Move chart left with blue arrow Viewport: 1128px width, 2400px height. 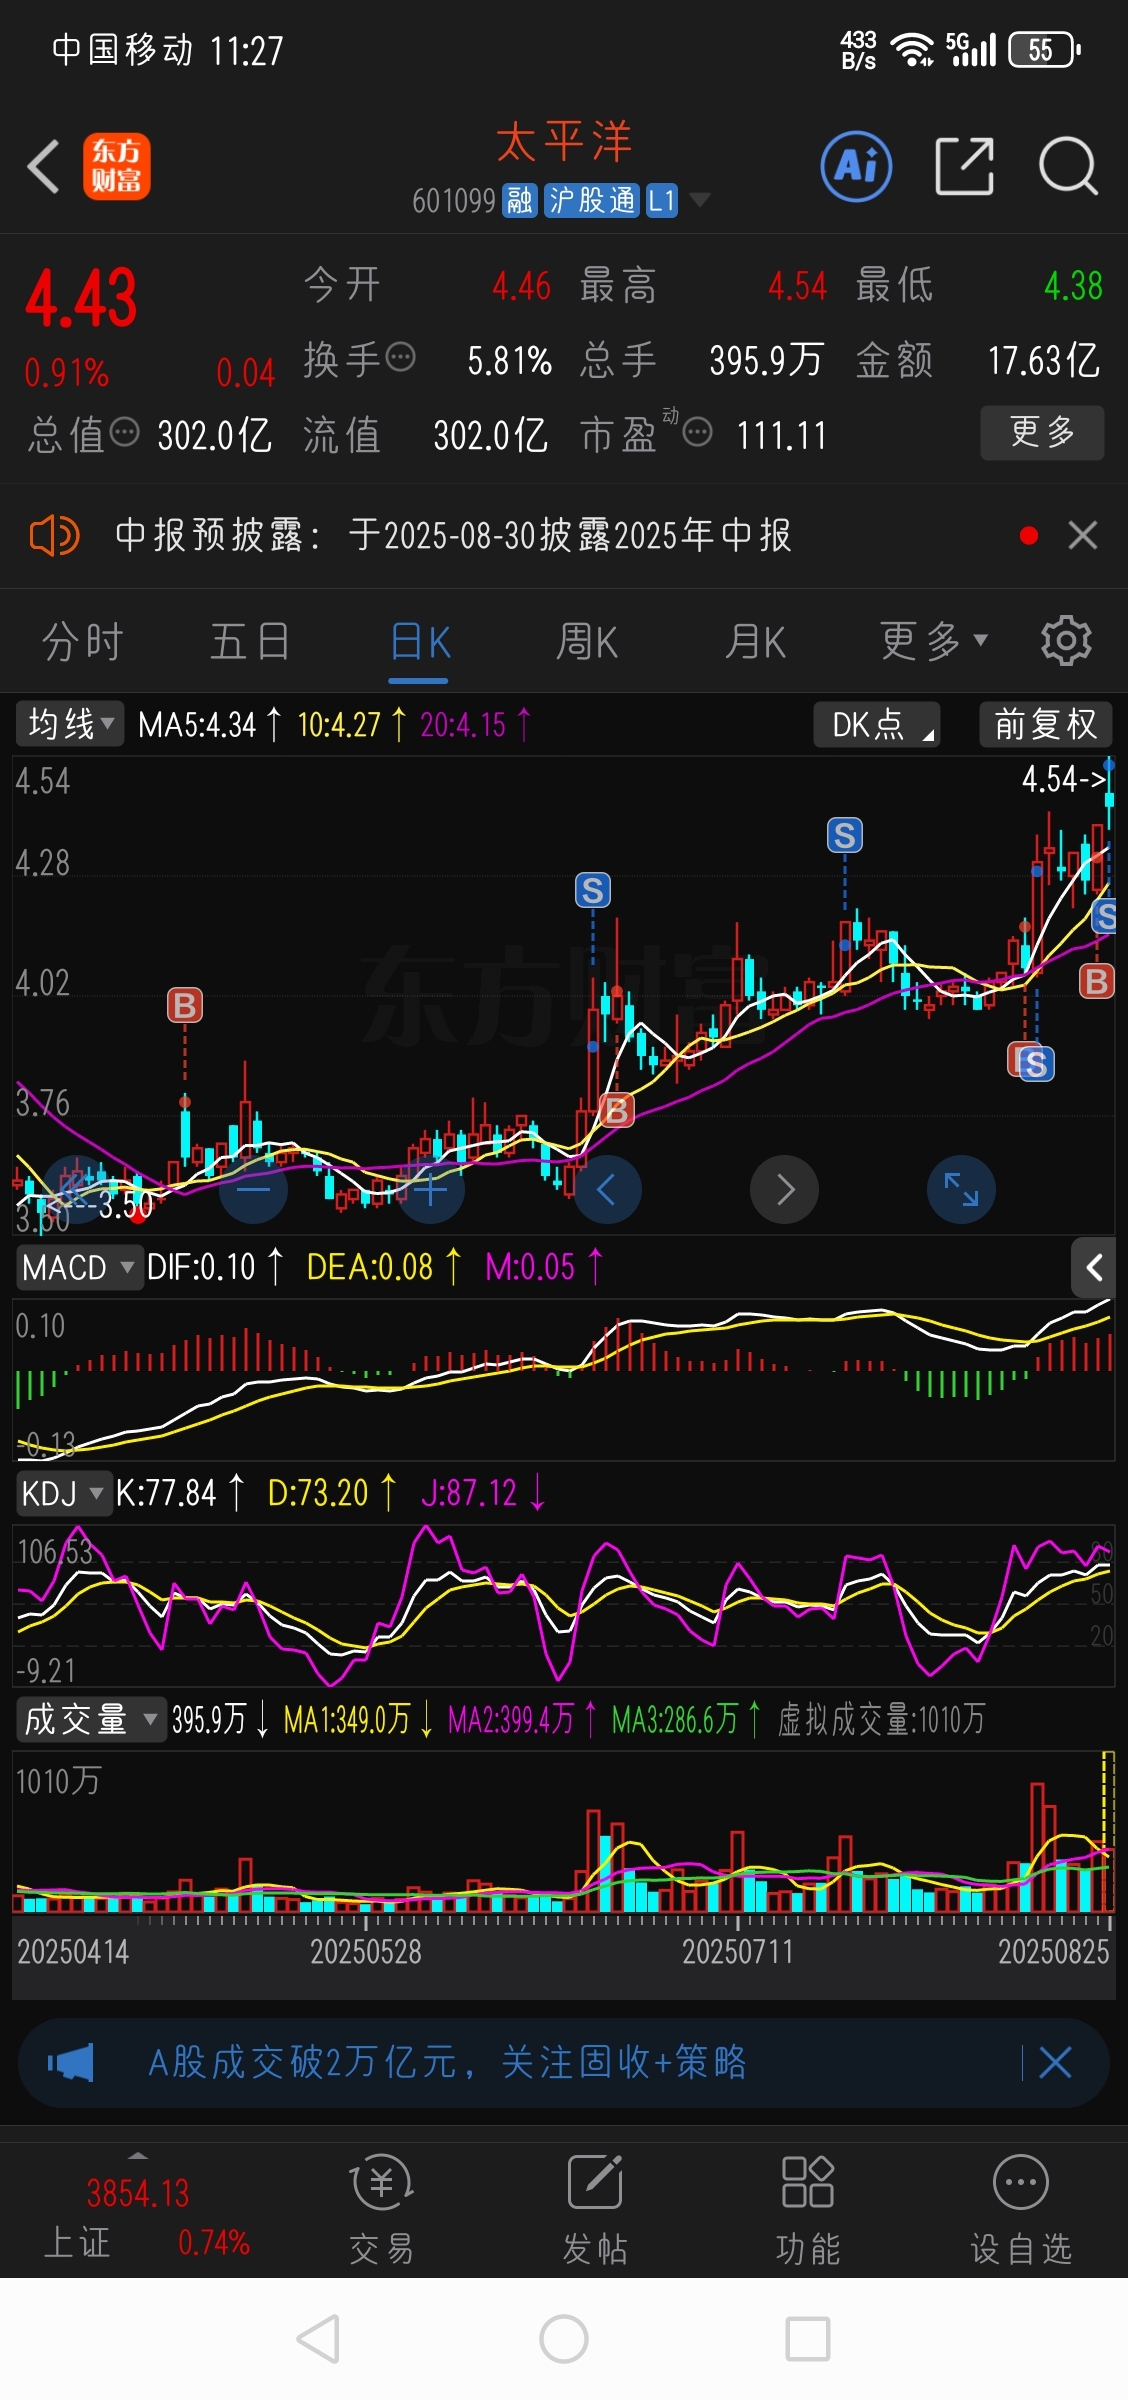[607, 1189]
